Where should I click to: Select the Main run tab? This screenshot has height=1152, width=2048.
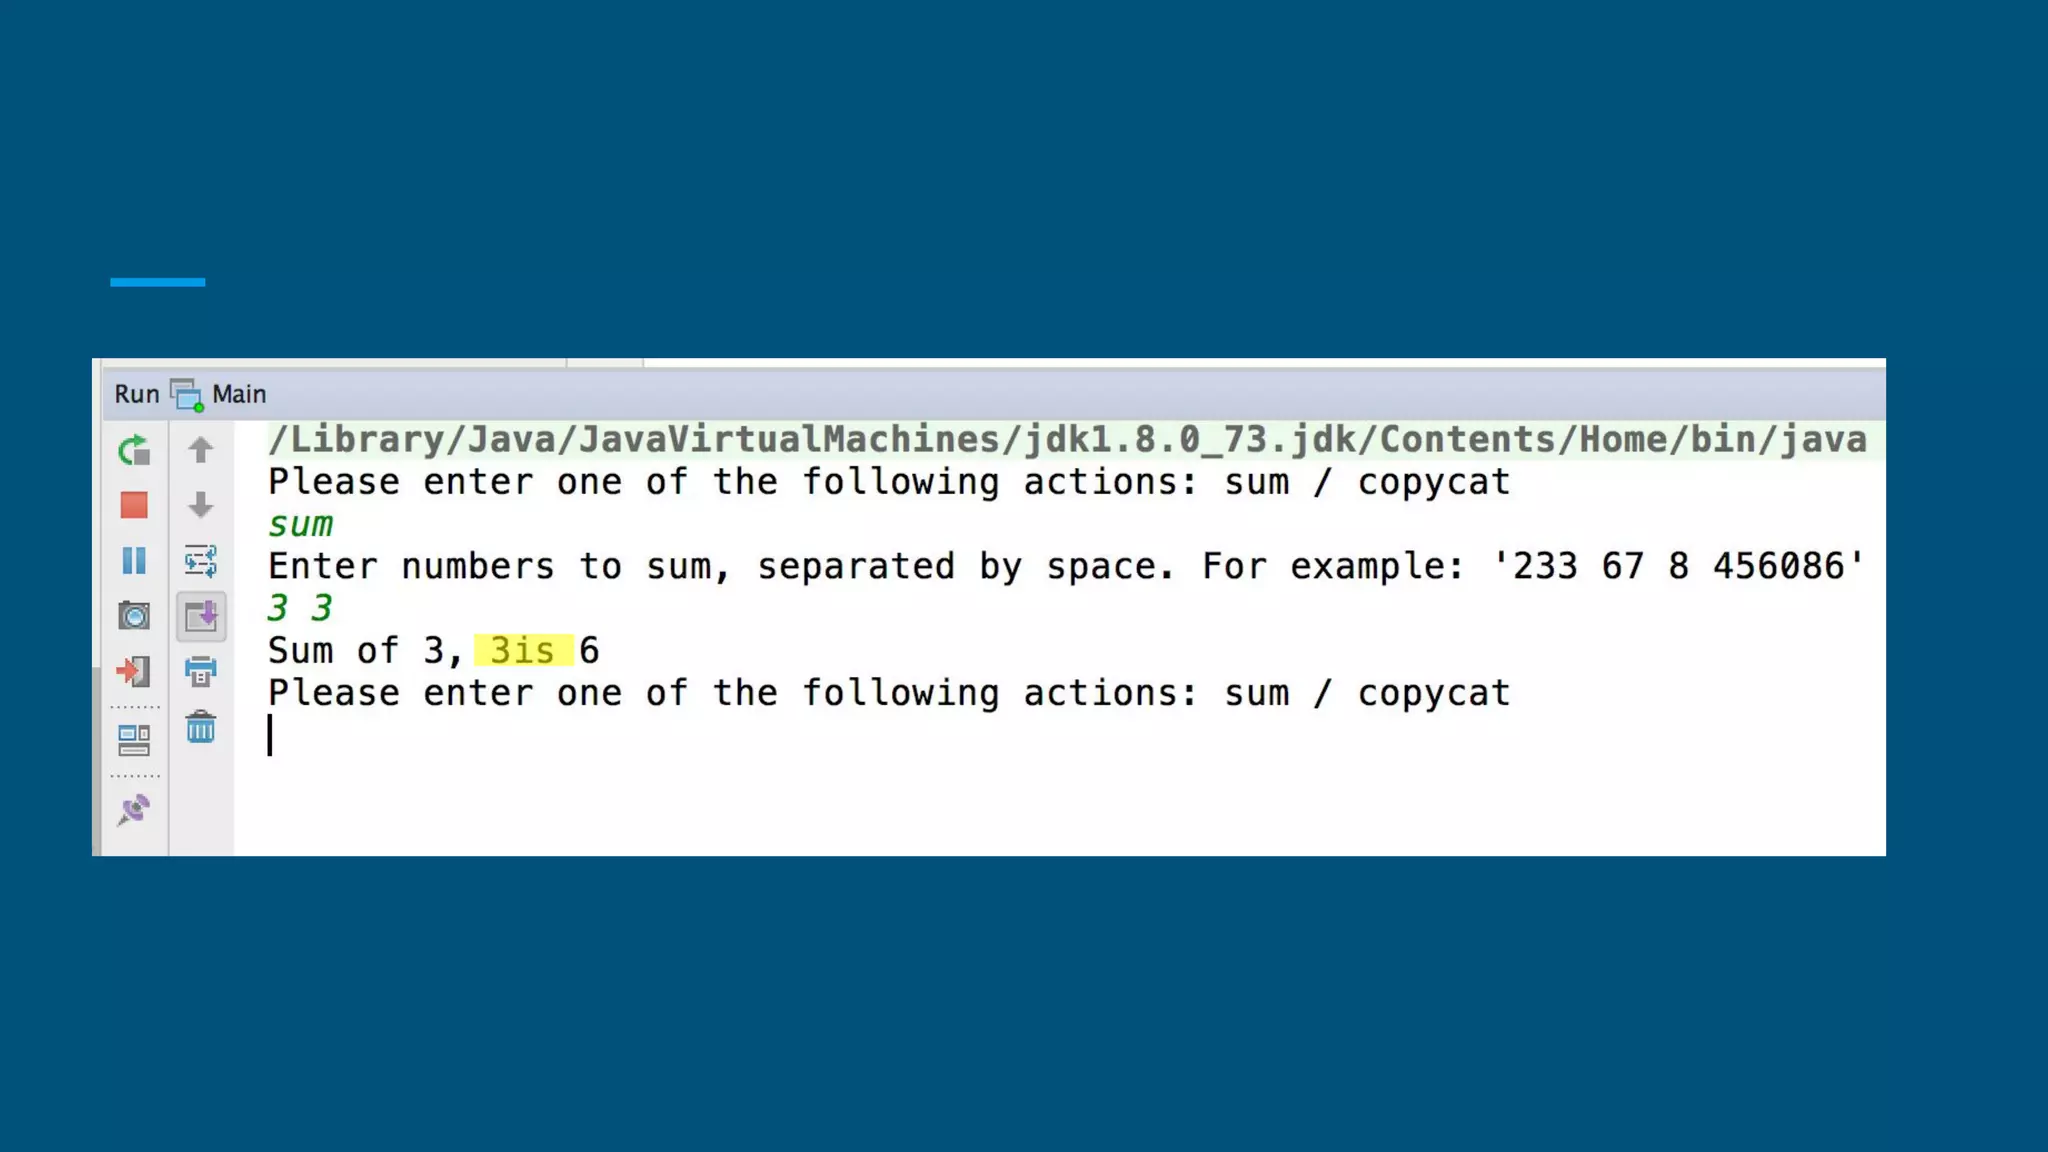[x=239, y=394]
